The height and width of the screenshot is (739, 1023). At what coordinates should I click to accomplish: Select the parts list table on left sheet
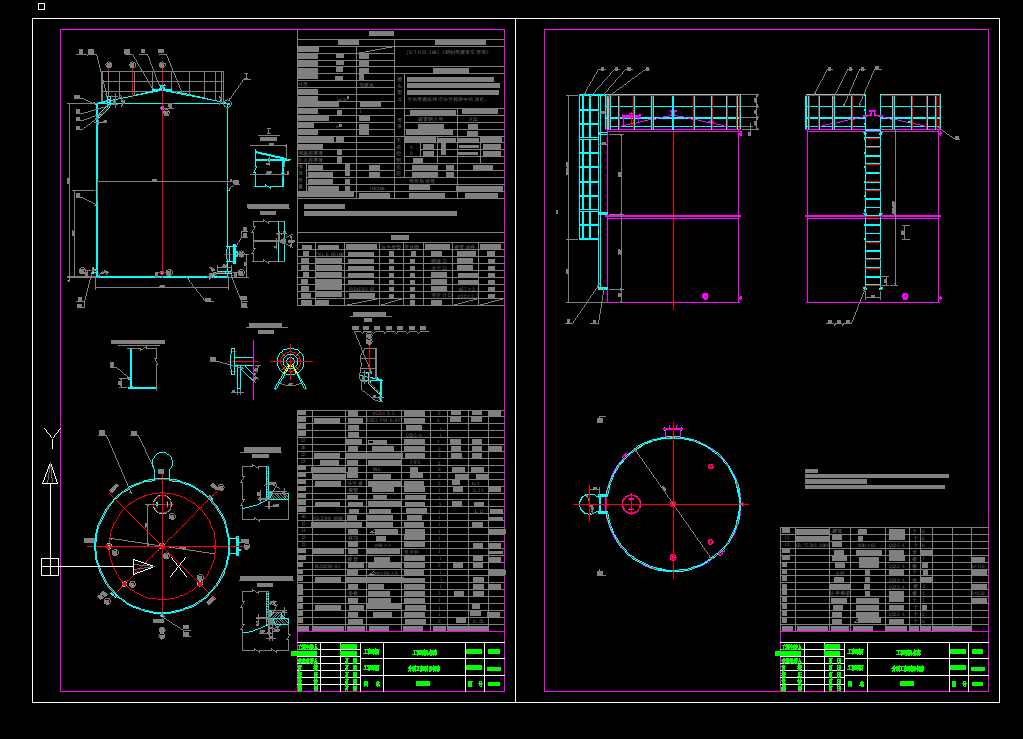[401, 520]
